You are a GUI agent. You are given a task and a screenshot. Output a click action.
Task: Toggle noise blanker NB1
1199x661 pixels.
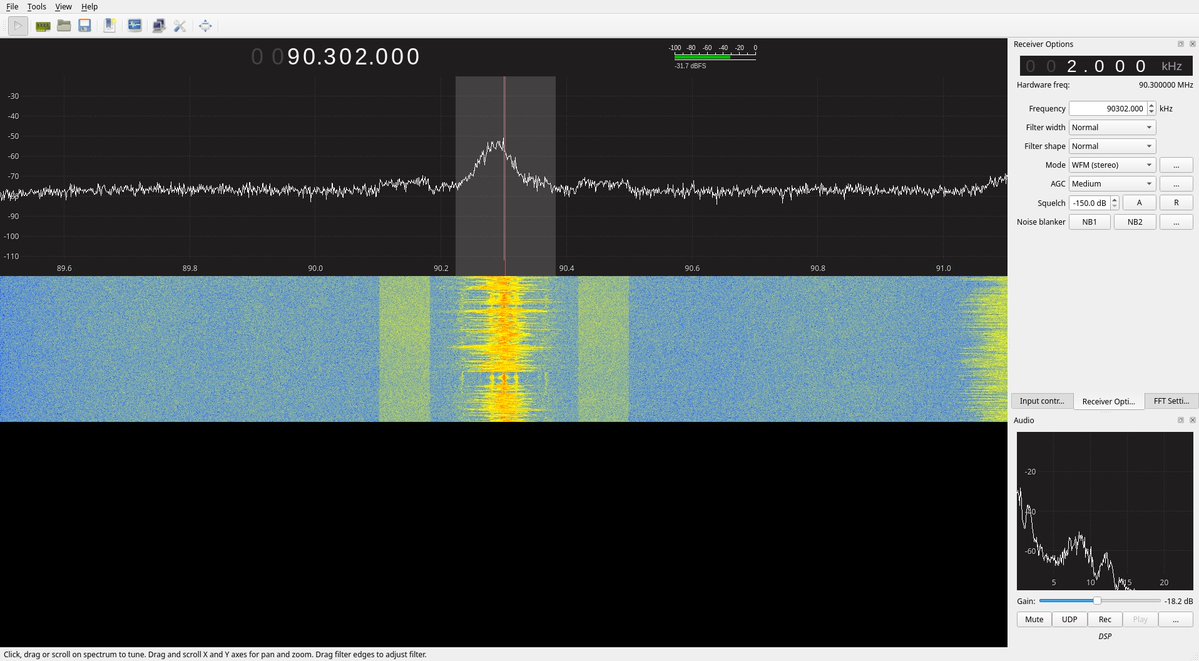tap(1090, 222)
